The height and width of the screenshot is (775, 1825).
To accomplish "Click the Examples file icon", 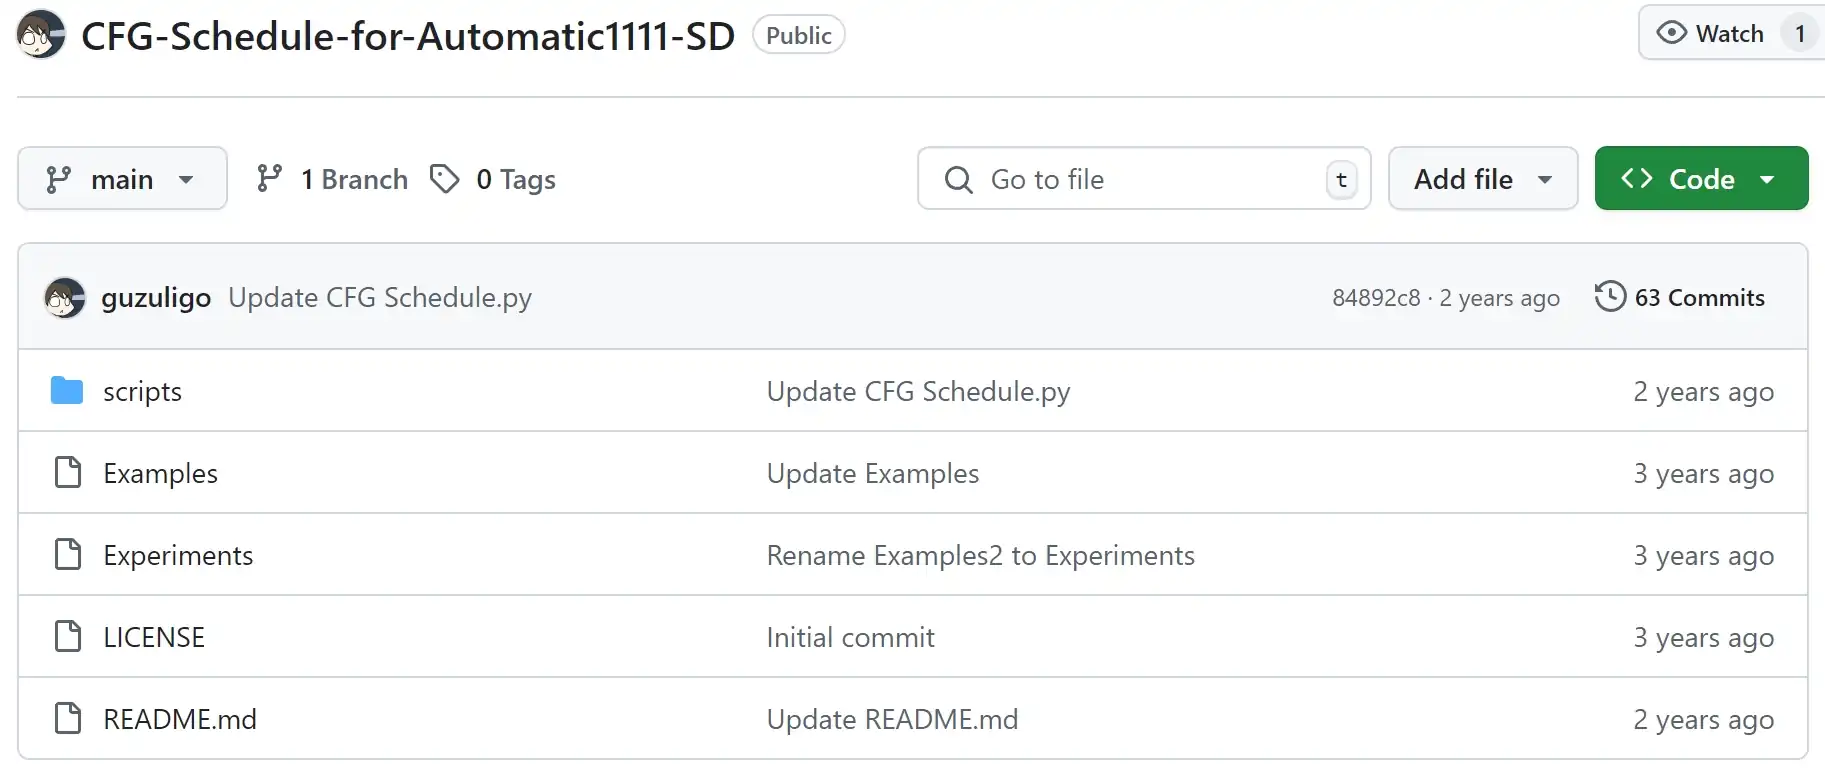I will tap(67, 472).
